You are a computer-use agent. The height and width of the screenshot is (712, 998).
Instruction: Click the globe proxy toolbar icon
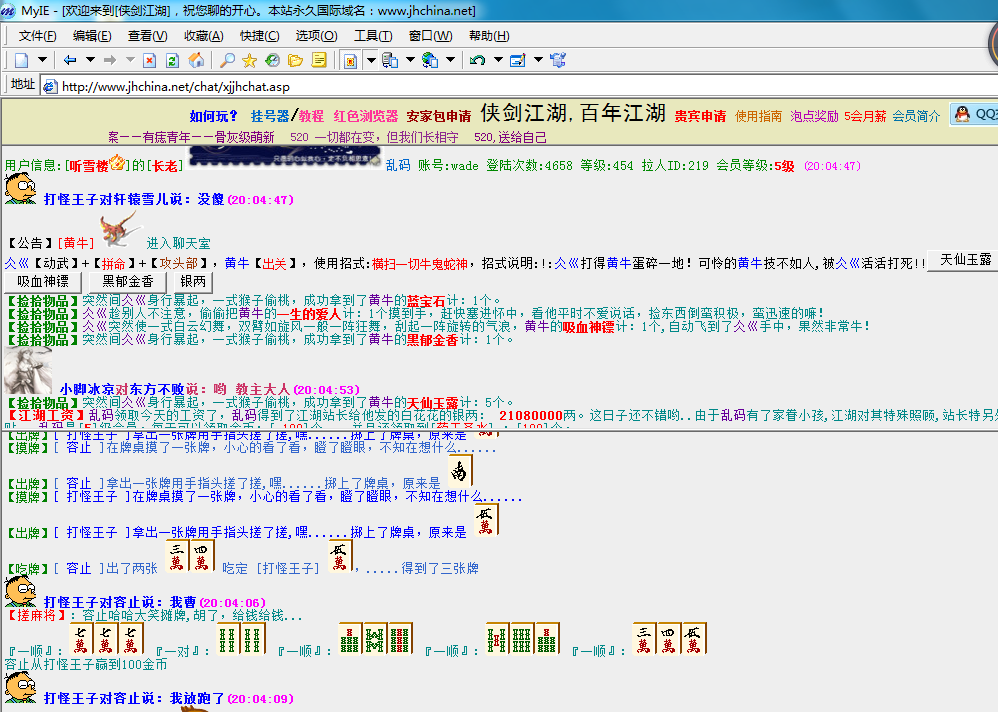430,60
